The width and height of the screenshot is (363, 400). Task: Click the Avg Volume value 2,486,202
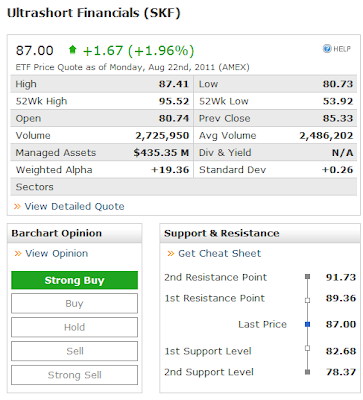326,136
